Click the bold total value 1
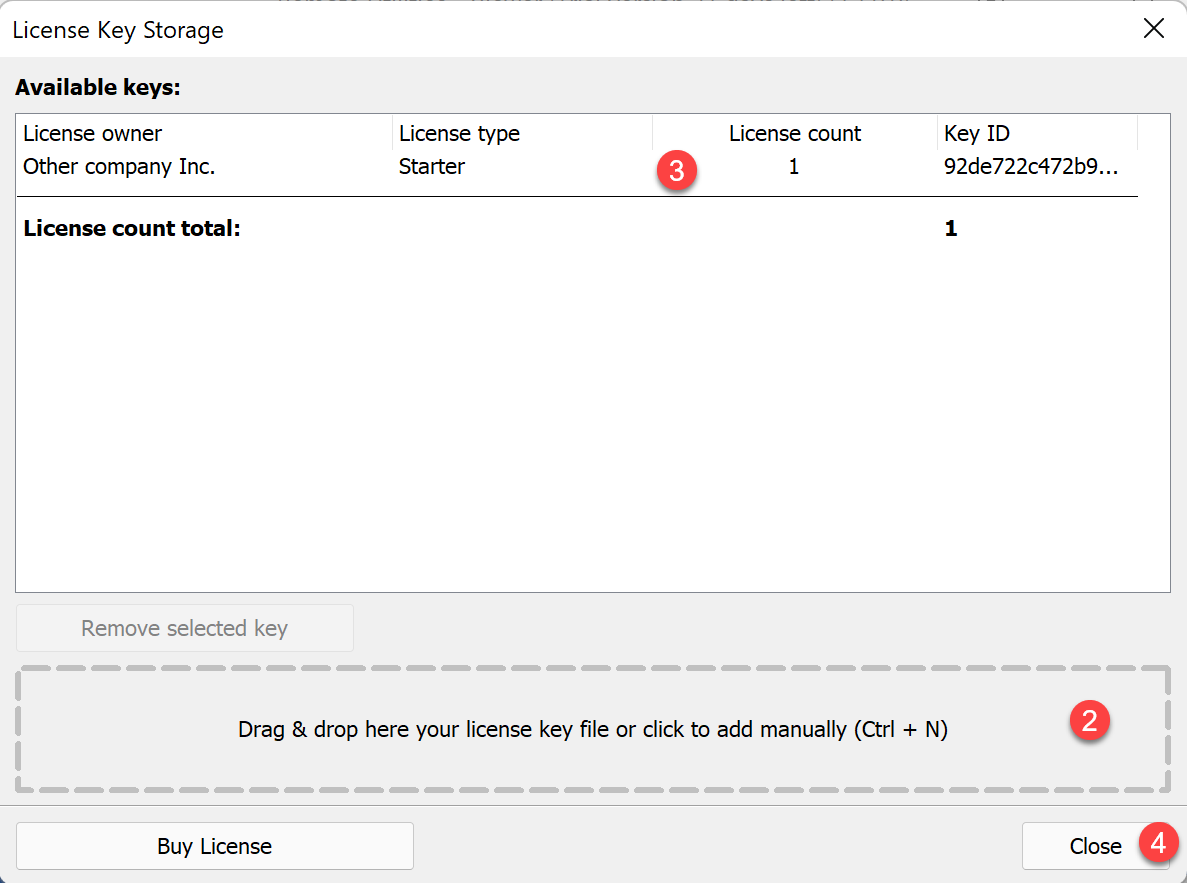 click(950, 228)
